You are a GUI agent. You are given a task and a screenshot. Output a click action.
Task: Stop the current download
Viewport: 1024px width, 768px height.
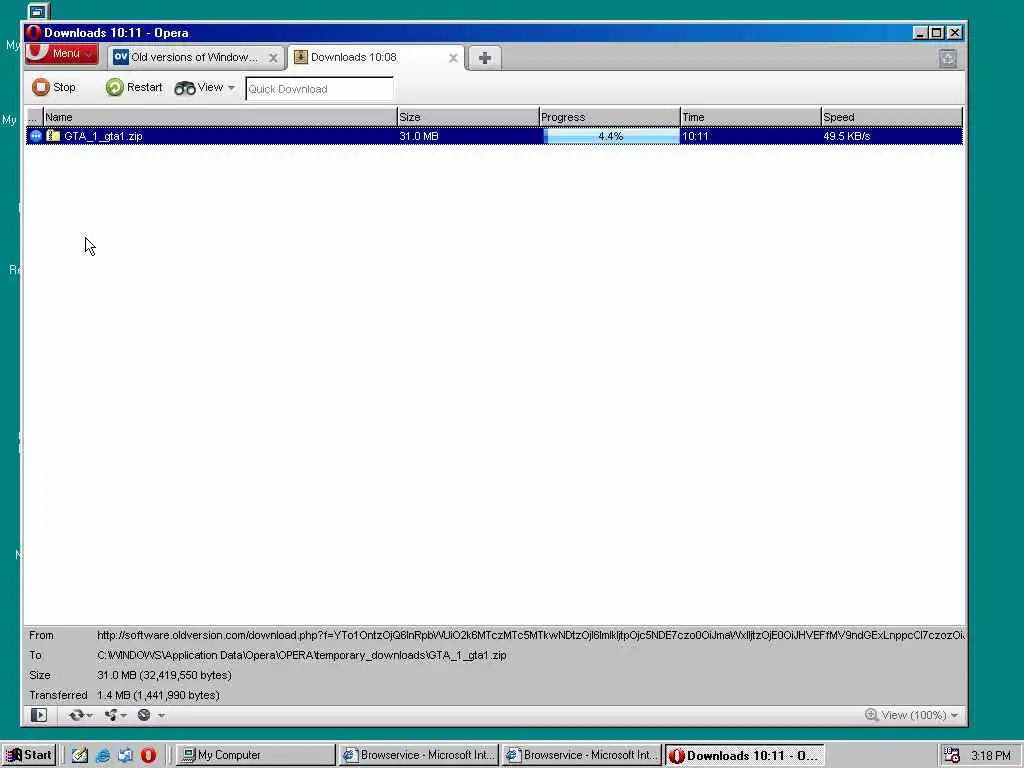tap(54, 88)
